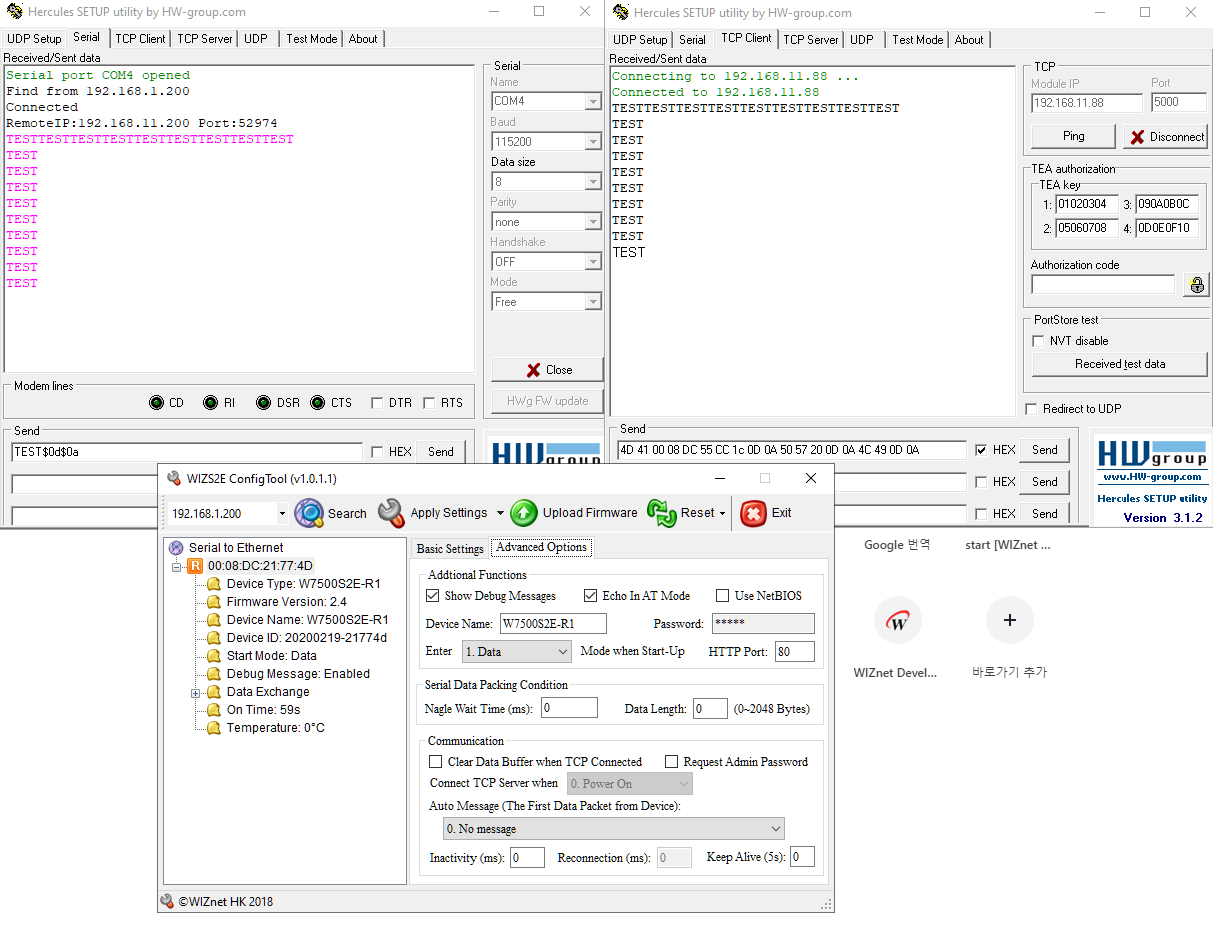The height and width of the screenshot is (931, 1213).
Task: Open UDP Setup tab in the COM4 Hercules window
Action: click(35, 39)
